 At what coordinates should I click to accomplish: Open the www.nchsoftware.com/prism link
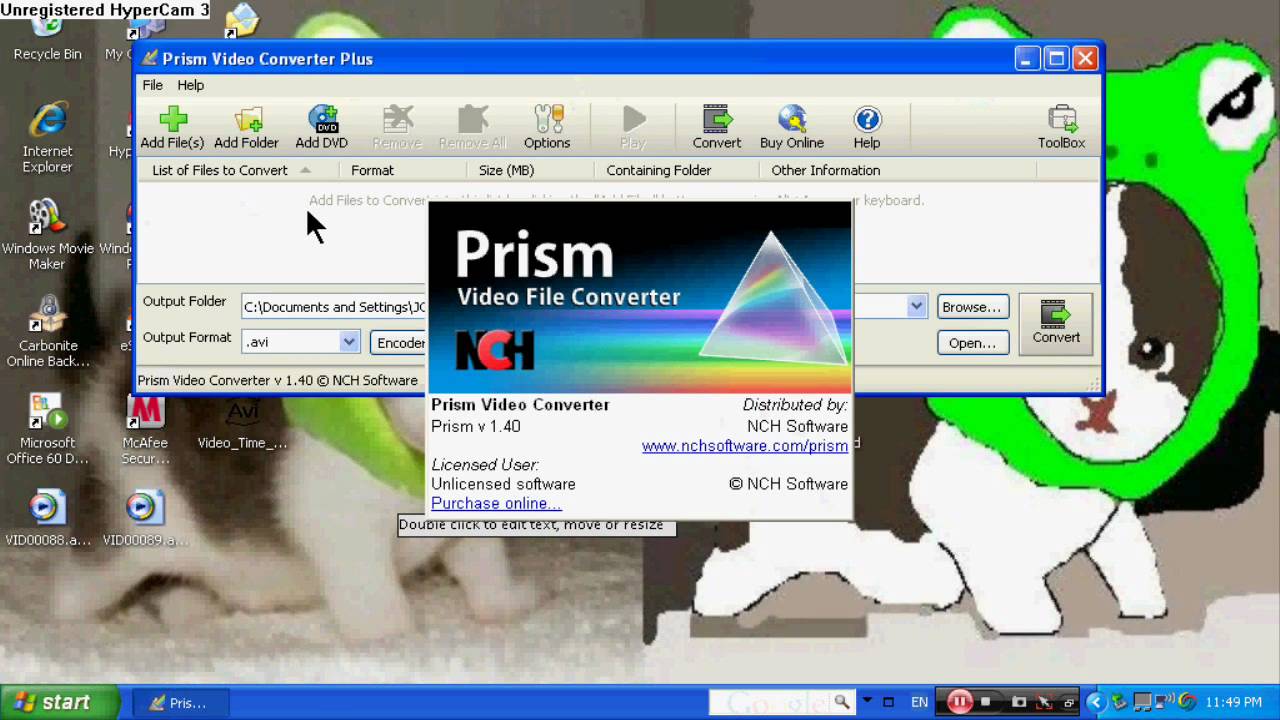coord(745,446)
